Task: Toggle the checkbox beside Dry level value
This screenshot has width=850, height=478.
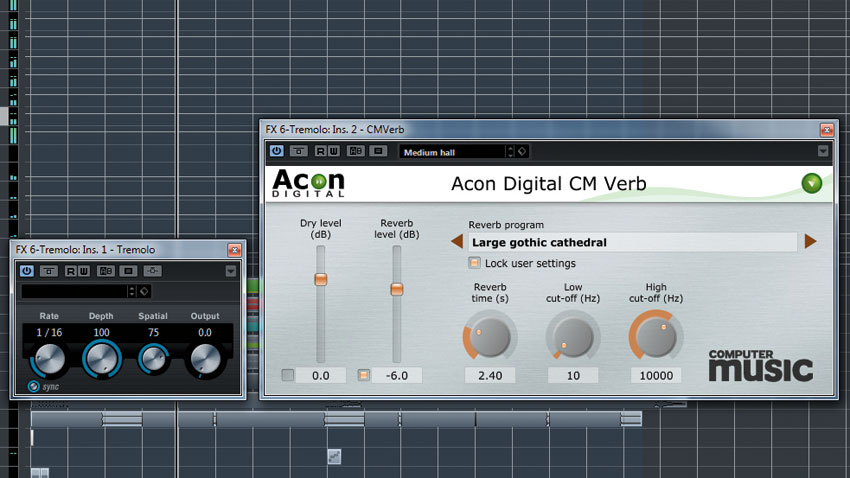Action: point(288,375)
